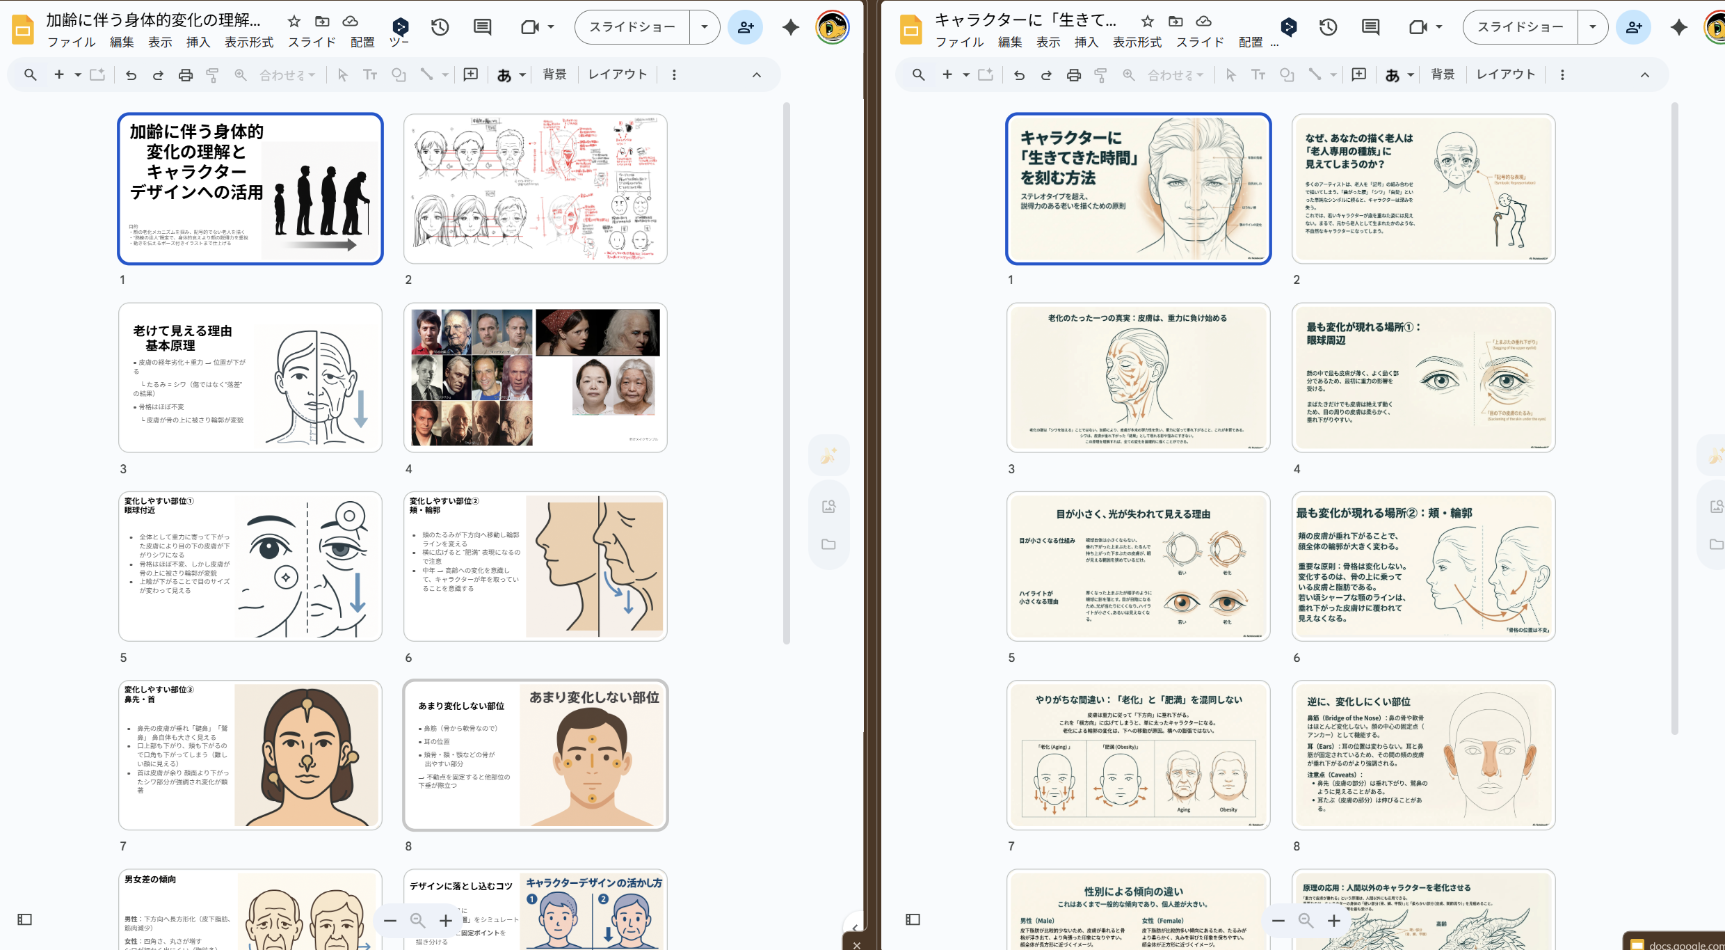Click redo in the left window toolbar
Image resolution: width=1725 pixels, height=950 pixels.
coord(158,75)
